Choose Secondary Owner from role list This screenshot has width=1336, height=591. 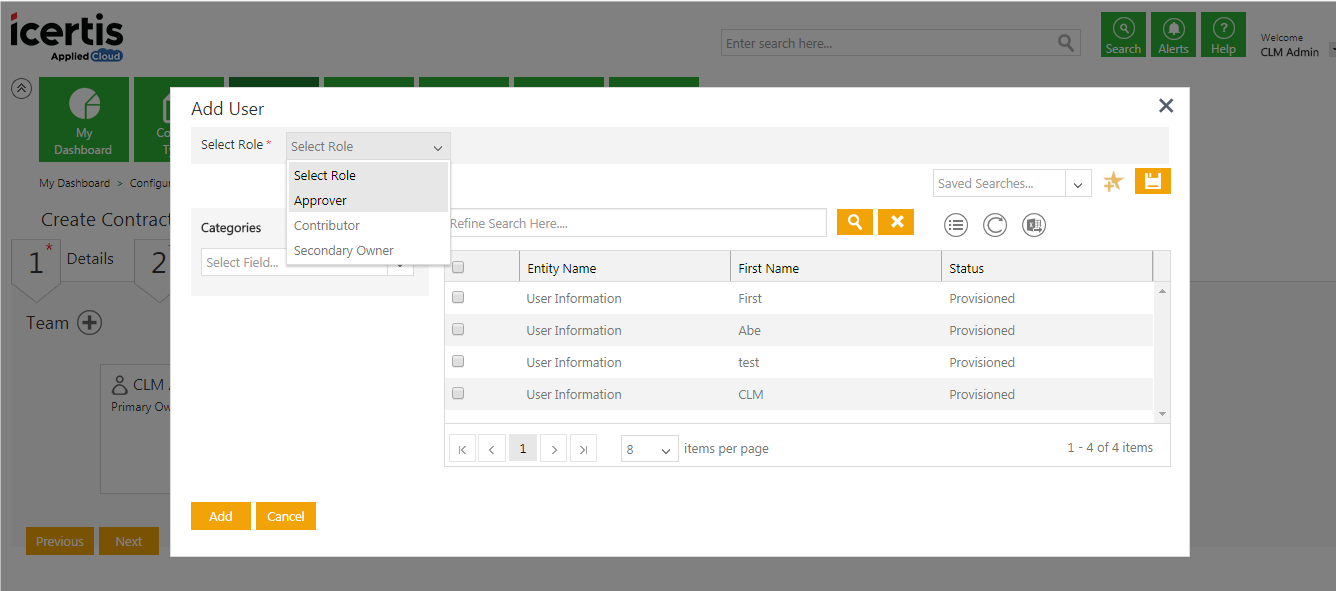368,250
